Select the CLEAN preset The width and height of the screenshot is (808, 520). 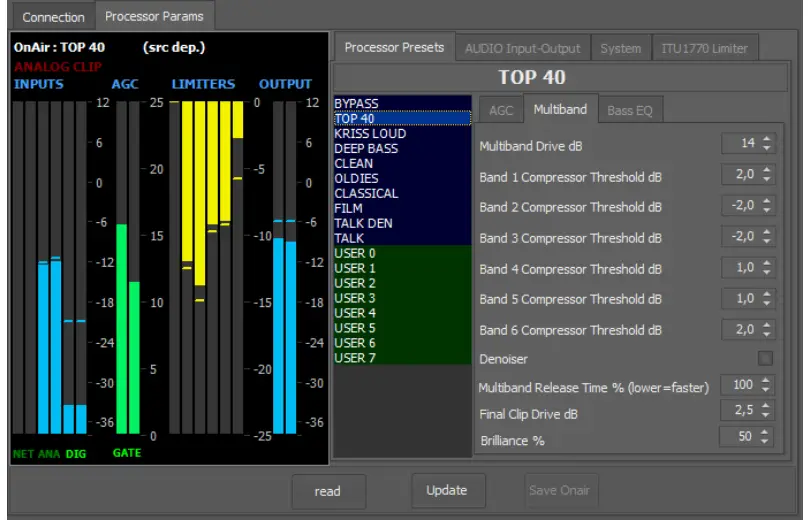point(402,163)
